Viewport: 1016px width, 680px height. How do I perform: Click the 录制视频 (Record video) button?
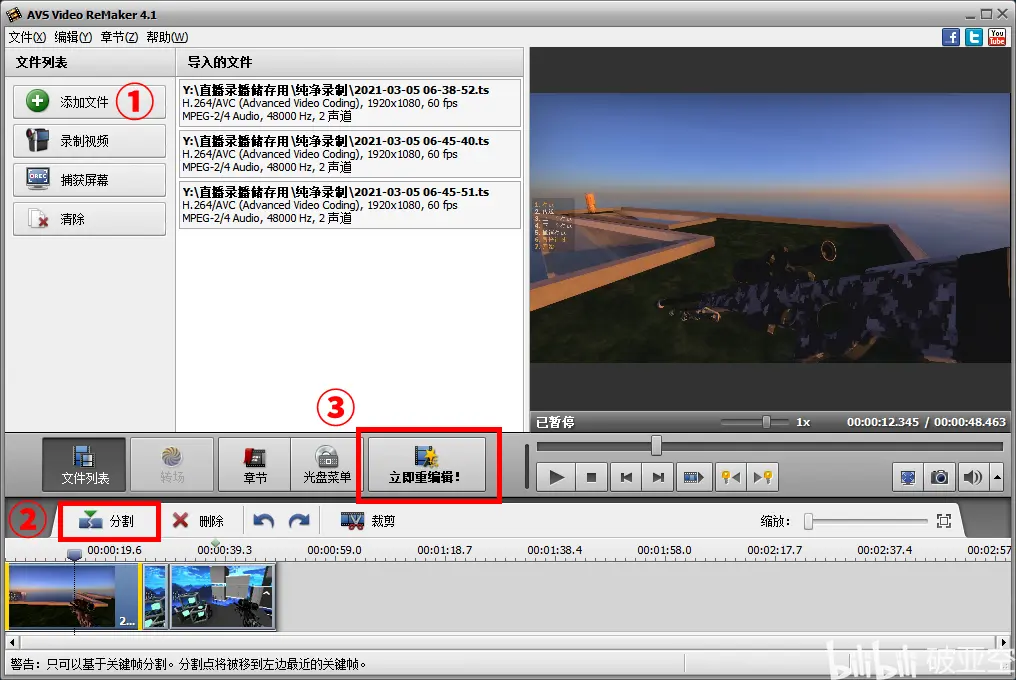pyautogui.click(x=89, y=141)
